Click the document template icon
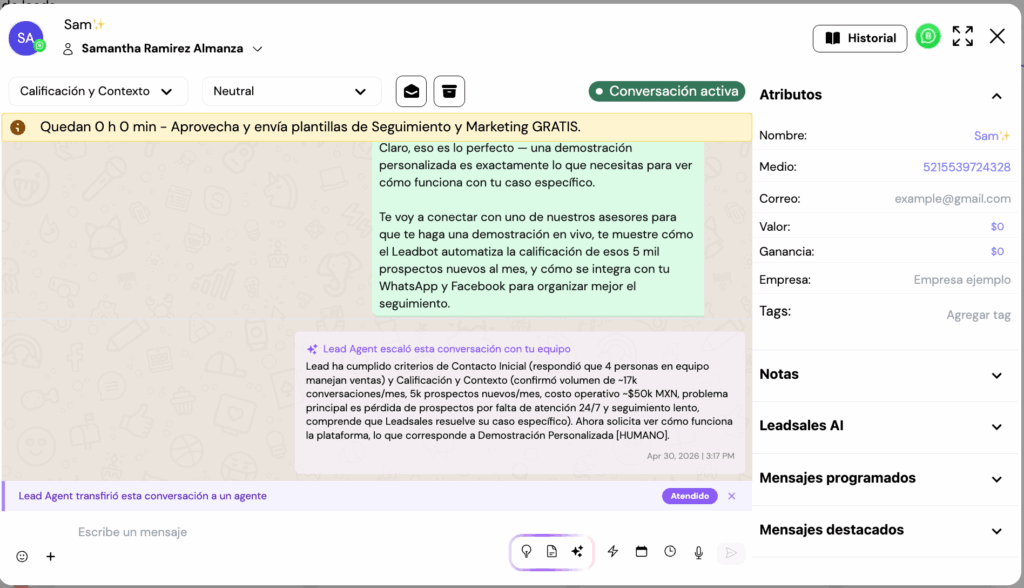This screenshot has height=588, width=1024. [552, 551]
